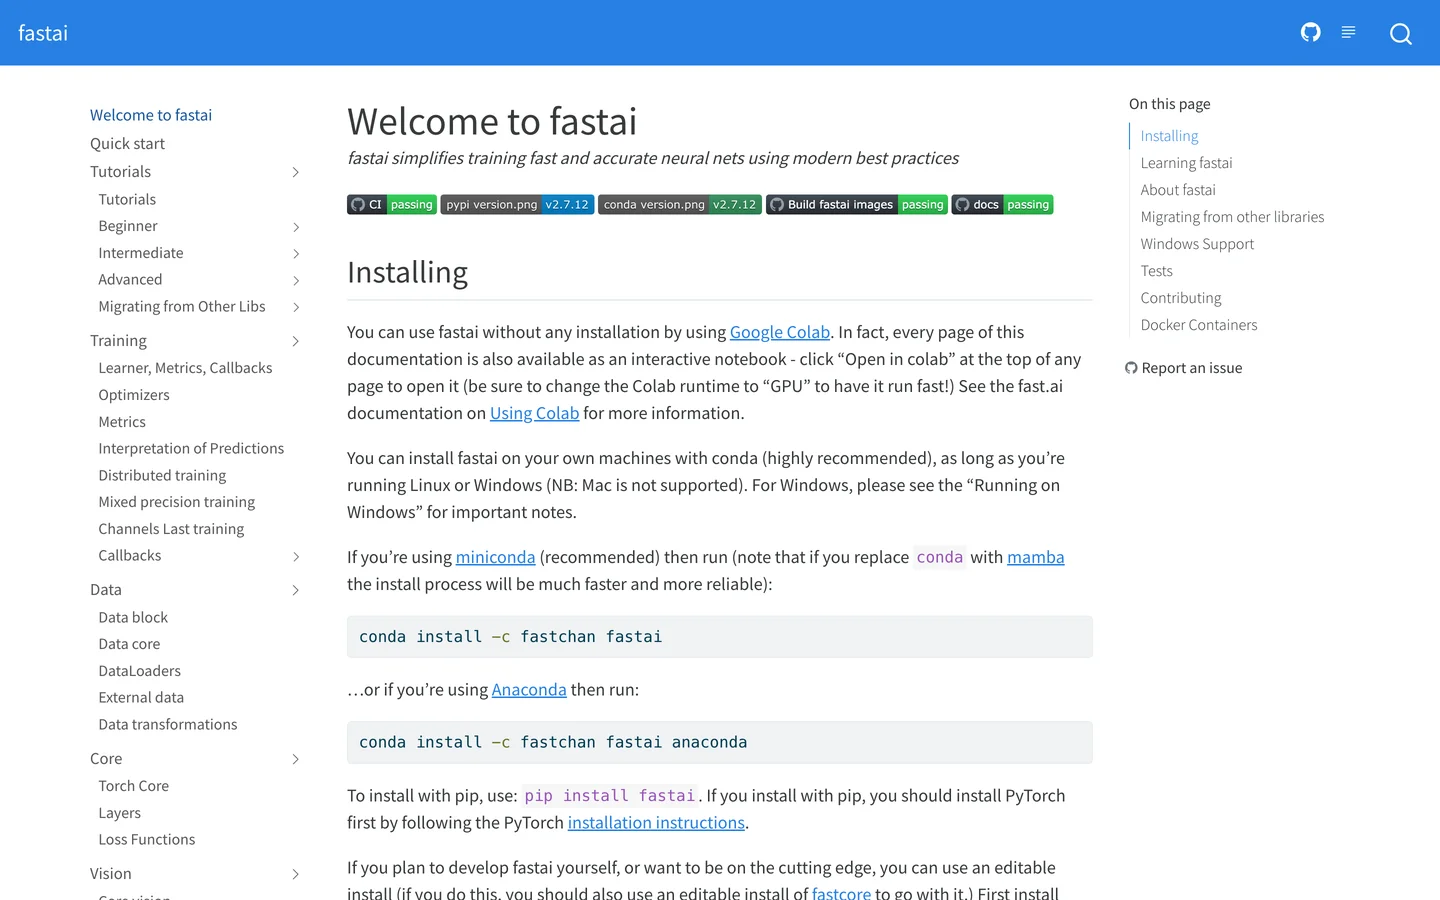Collapse the Training section chevron

tap(296, 341)
